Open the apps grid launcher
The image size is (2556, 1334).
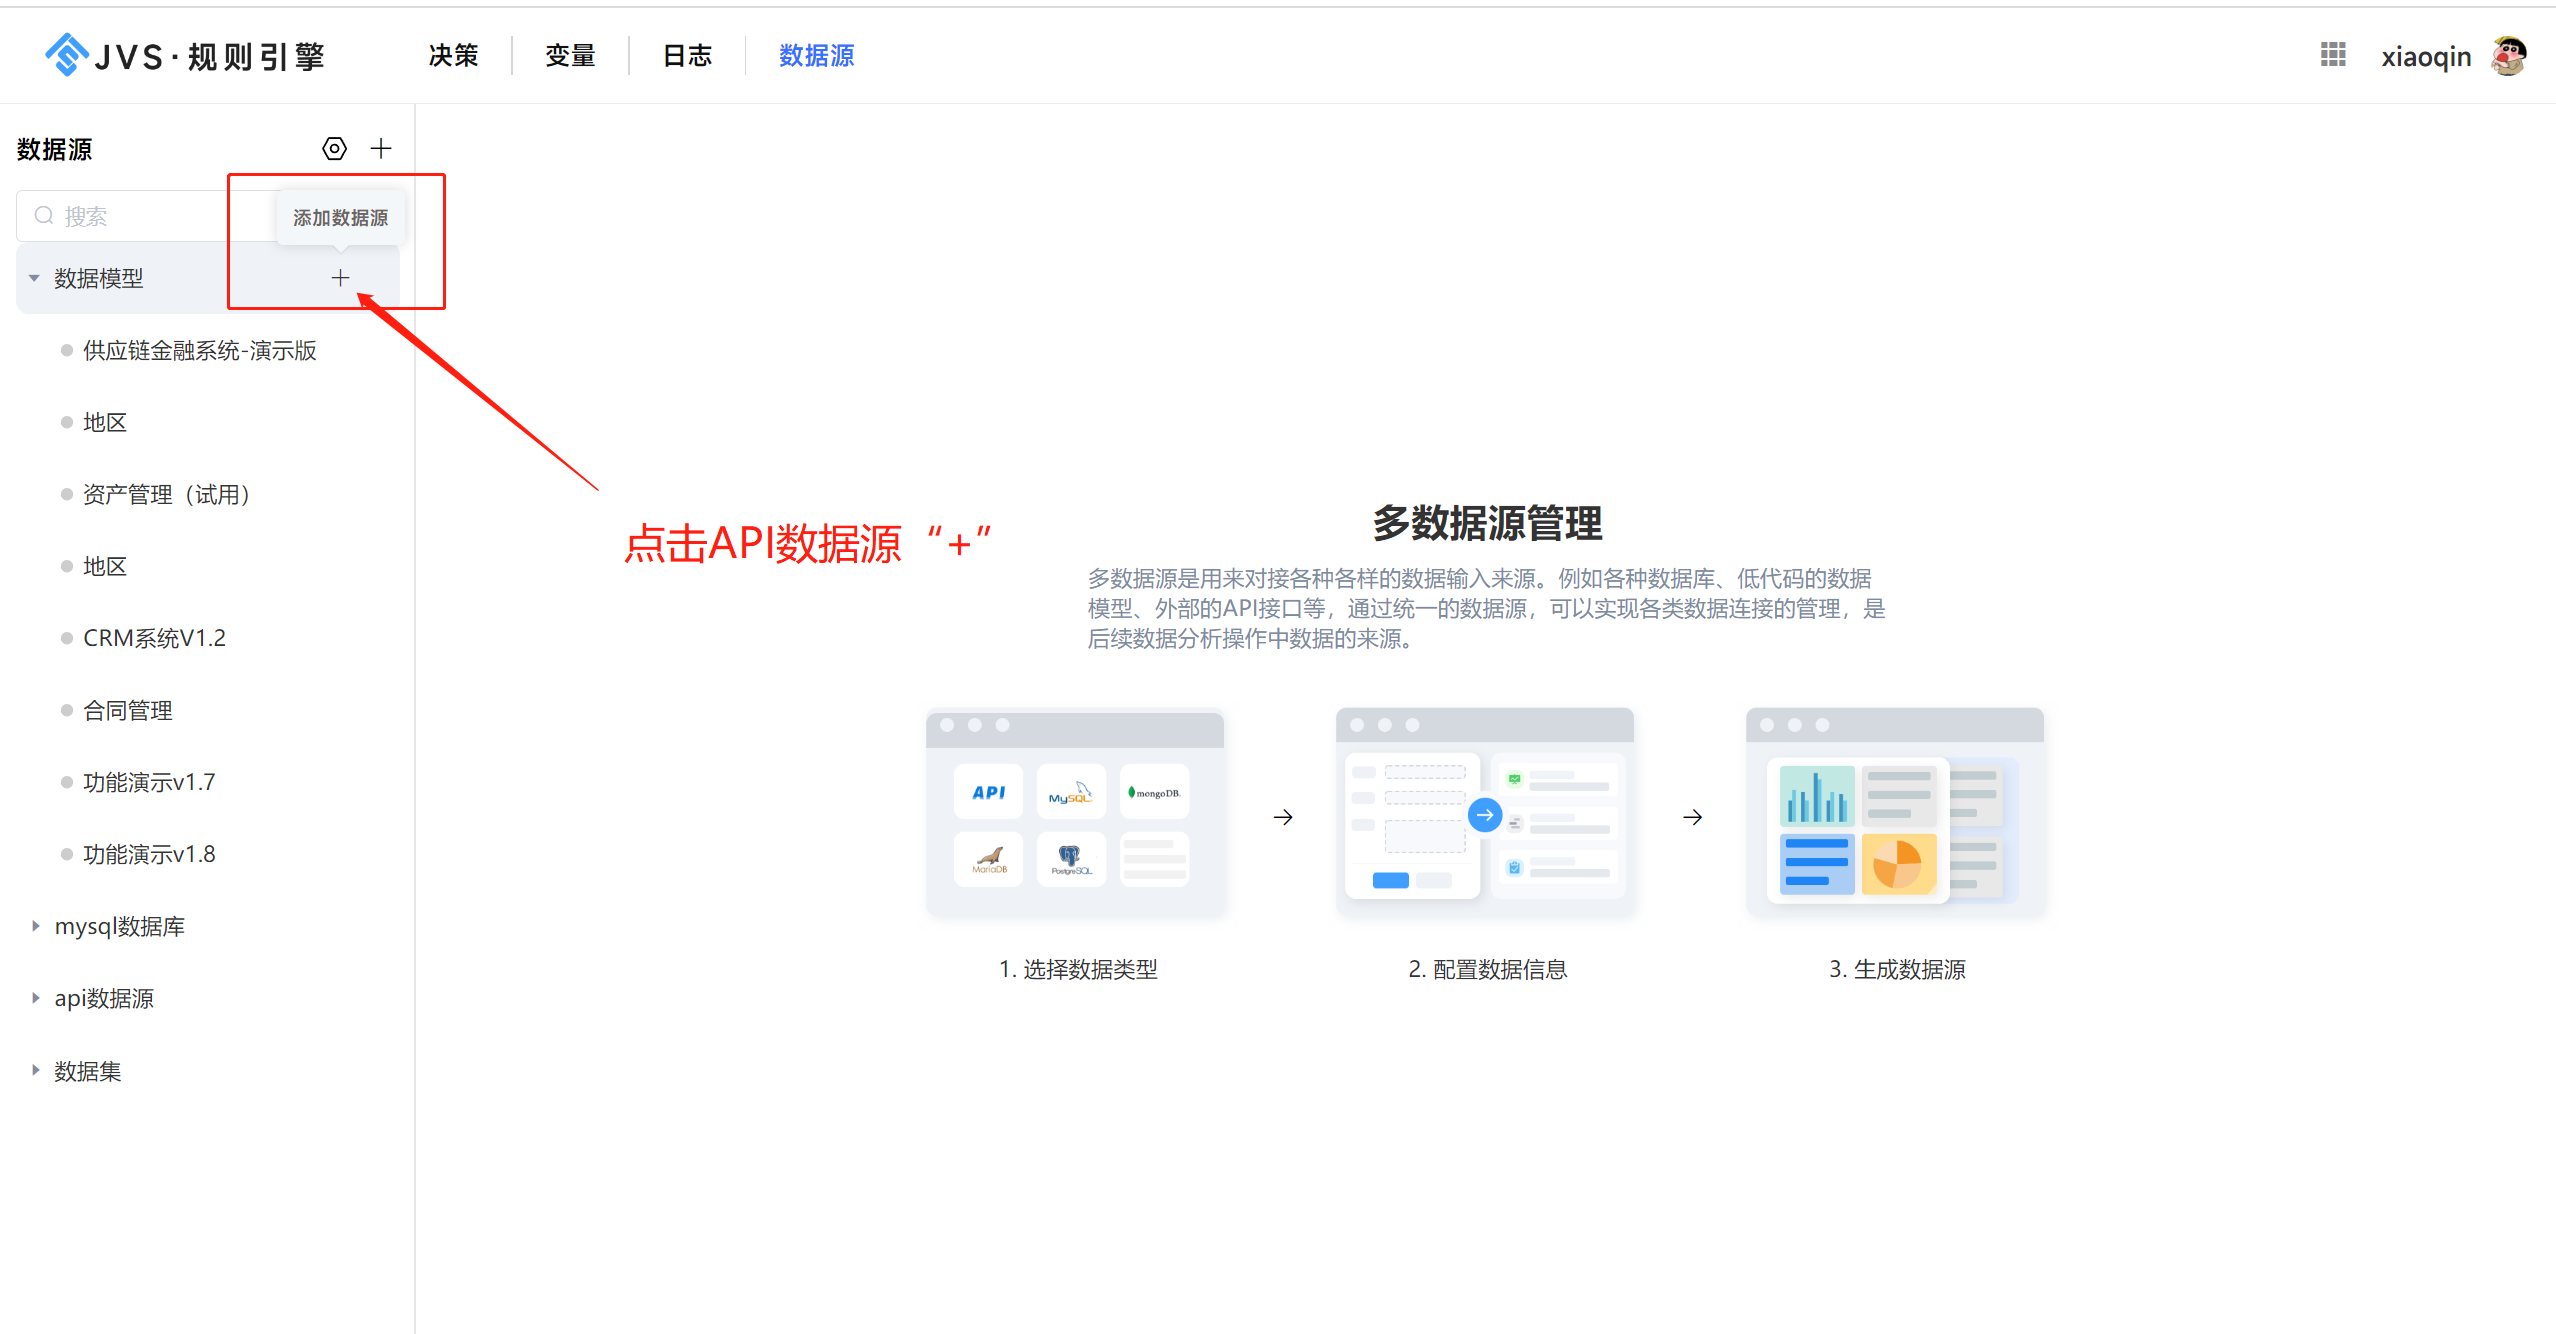point(2332,55)
